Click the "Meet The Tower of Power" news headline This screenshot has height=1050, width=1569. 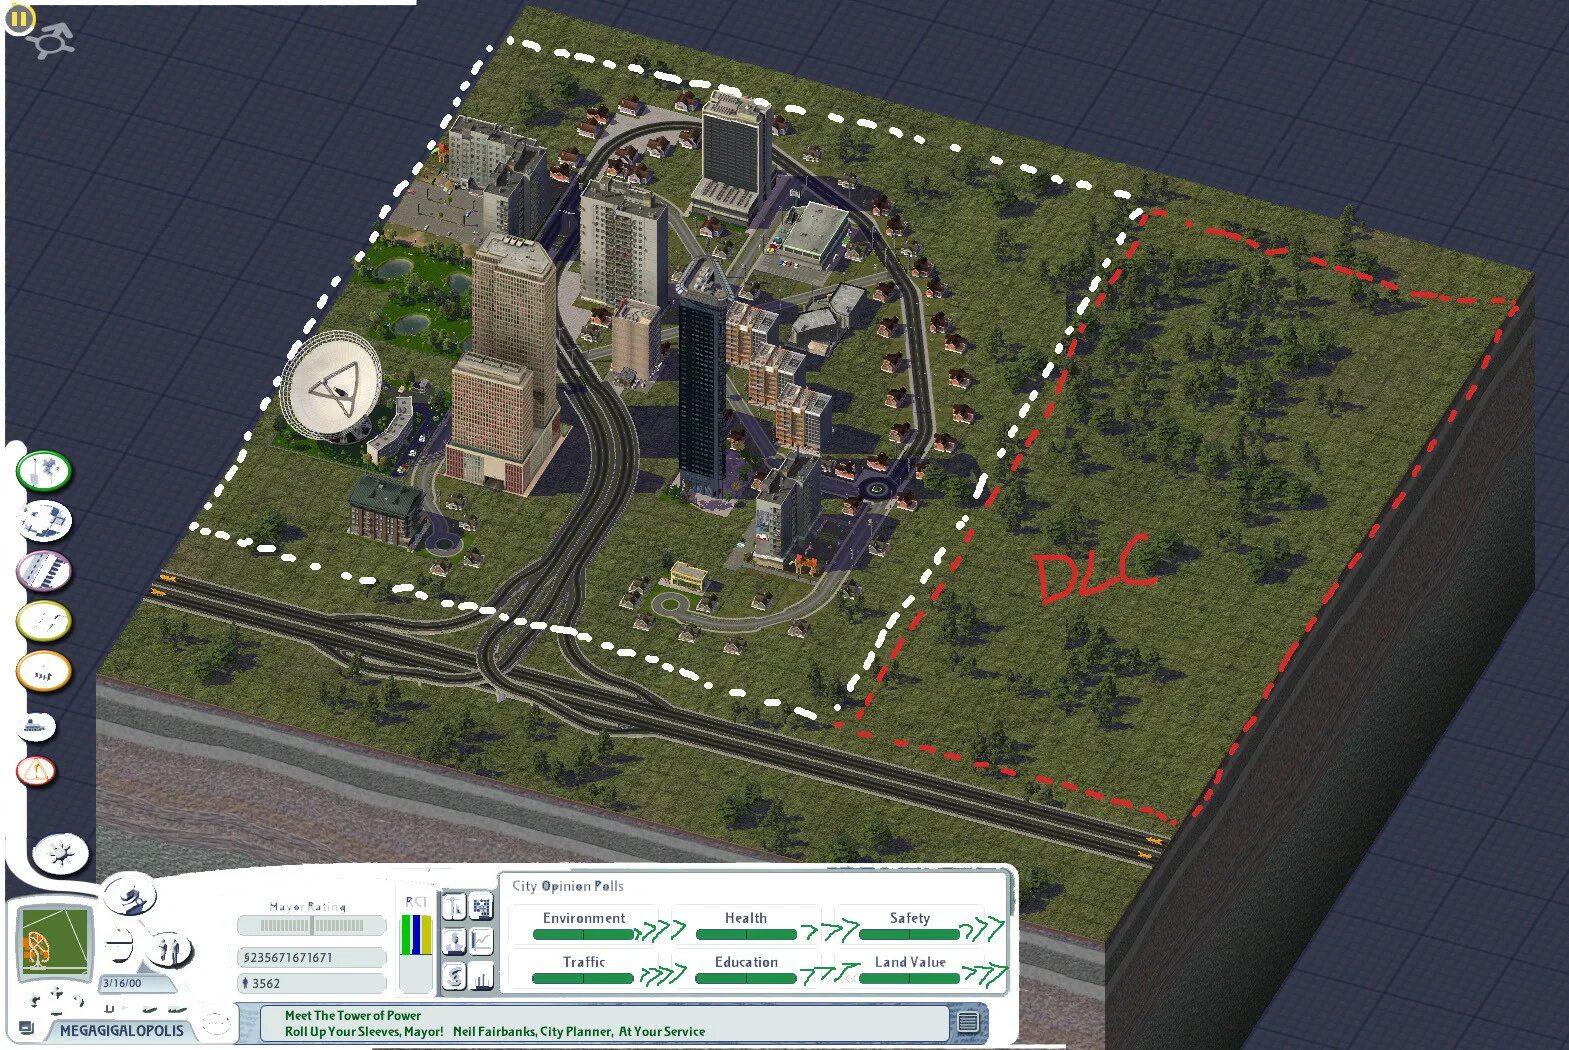click(x=353, y=1015)
